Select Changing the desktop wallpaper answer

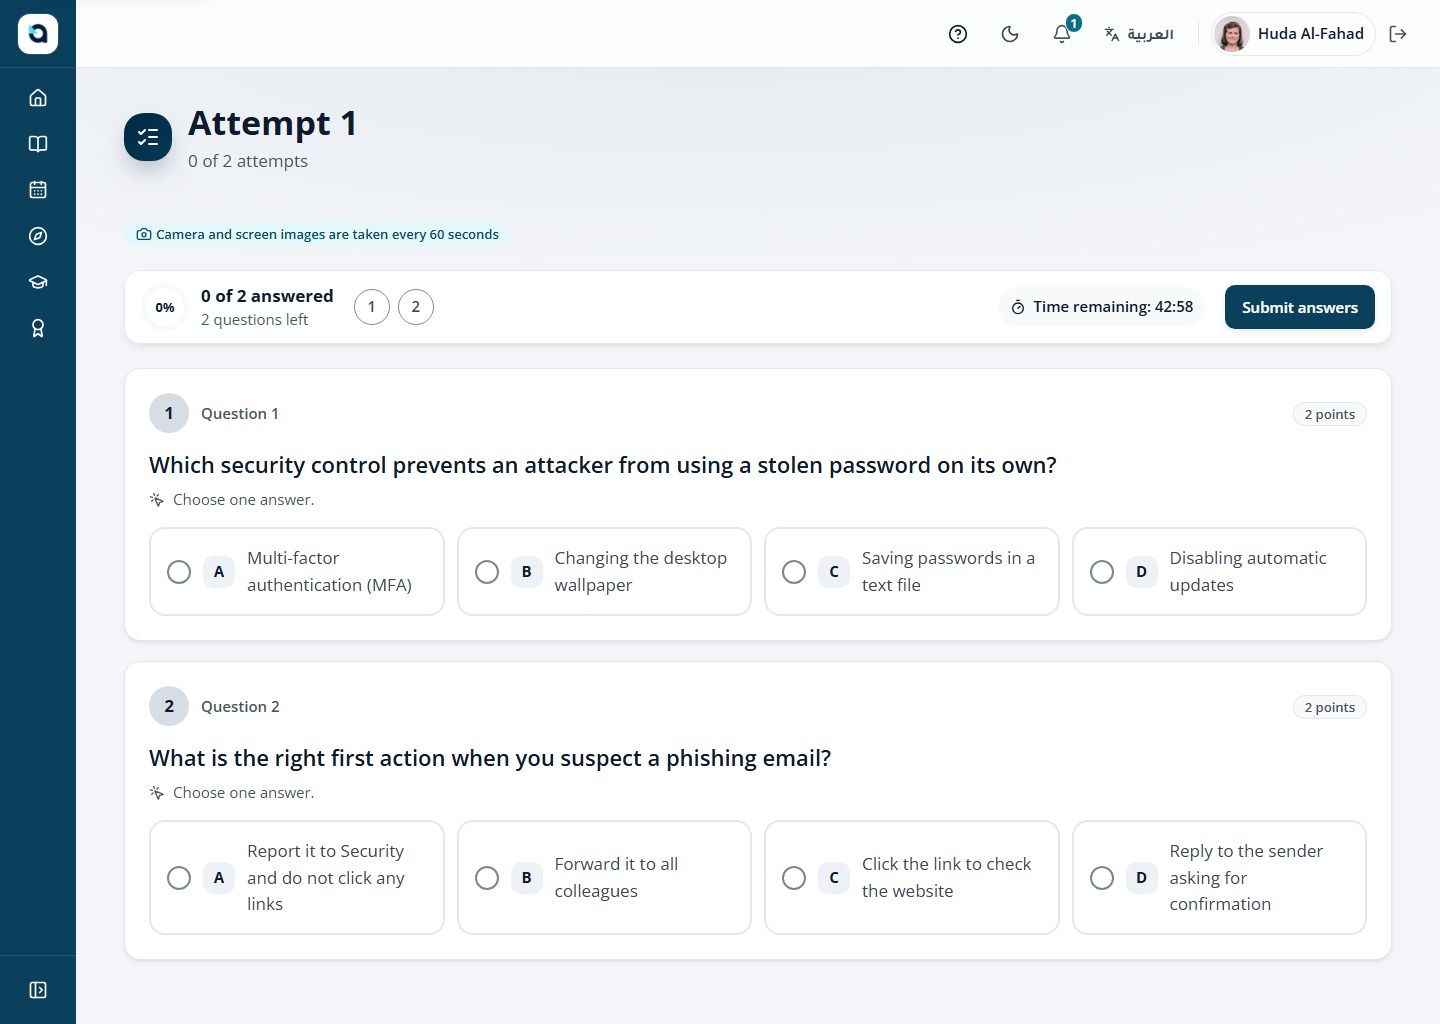coord(604,571)
